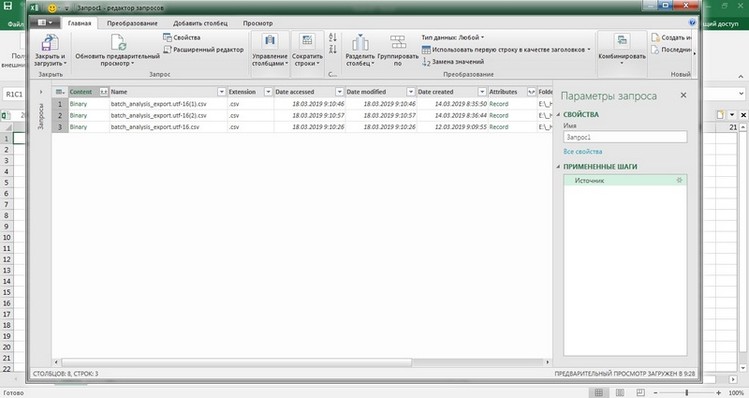Click the Refresh Preview page icon

click(x=118, y=43)
